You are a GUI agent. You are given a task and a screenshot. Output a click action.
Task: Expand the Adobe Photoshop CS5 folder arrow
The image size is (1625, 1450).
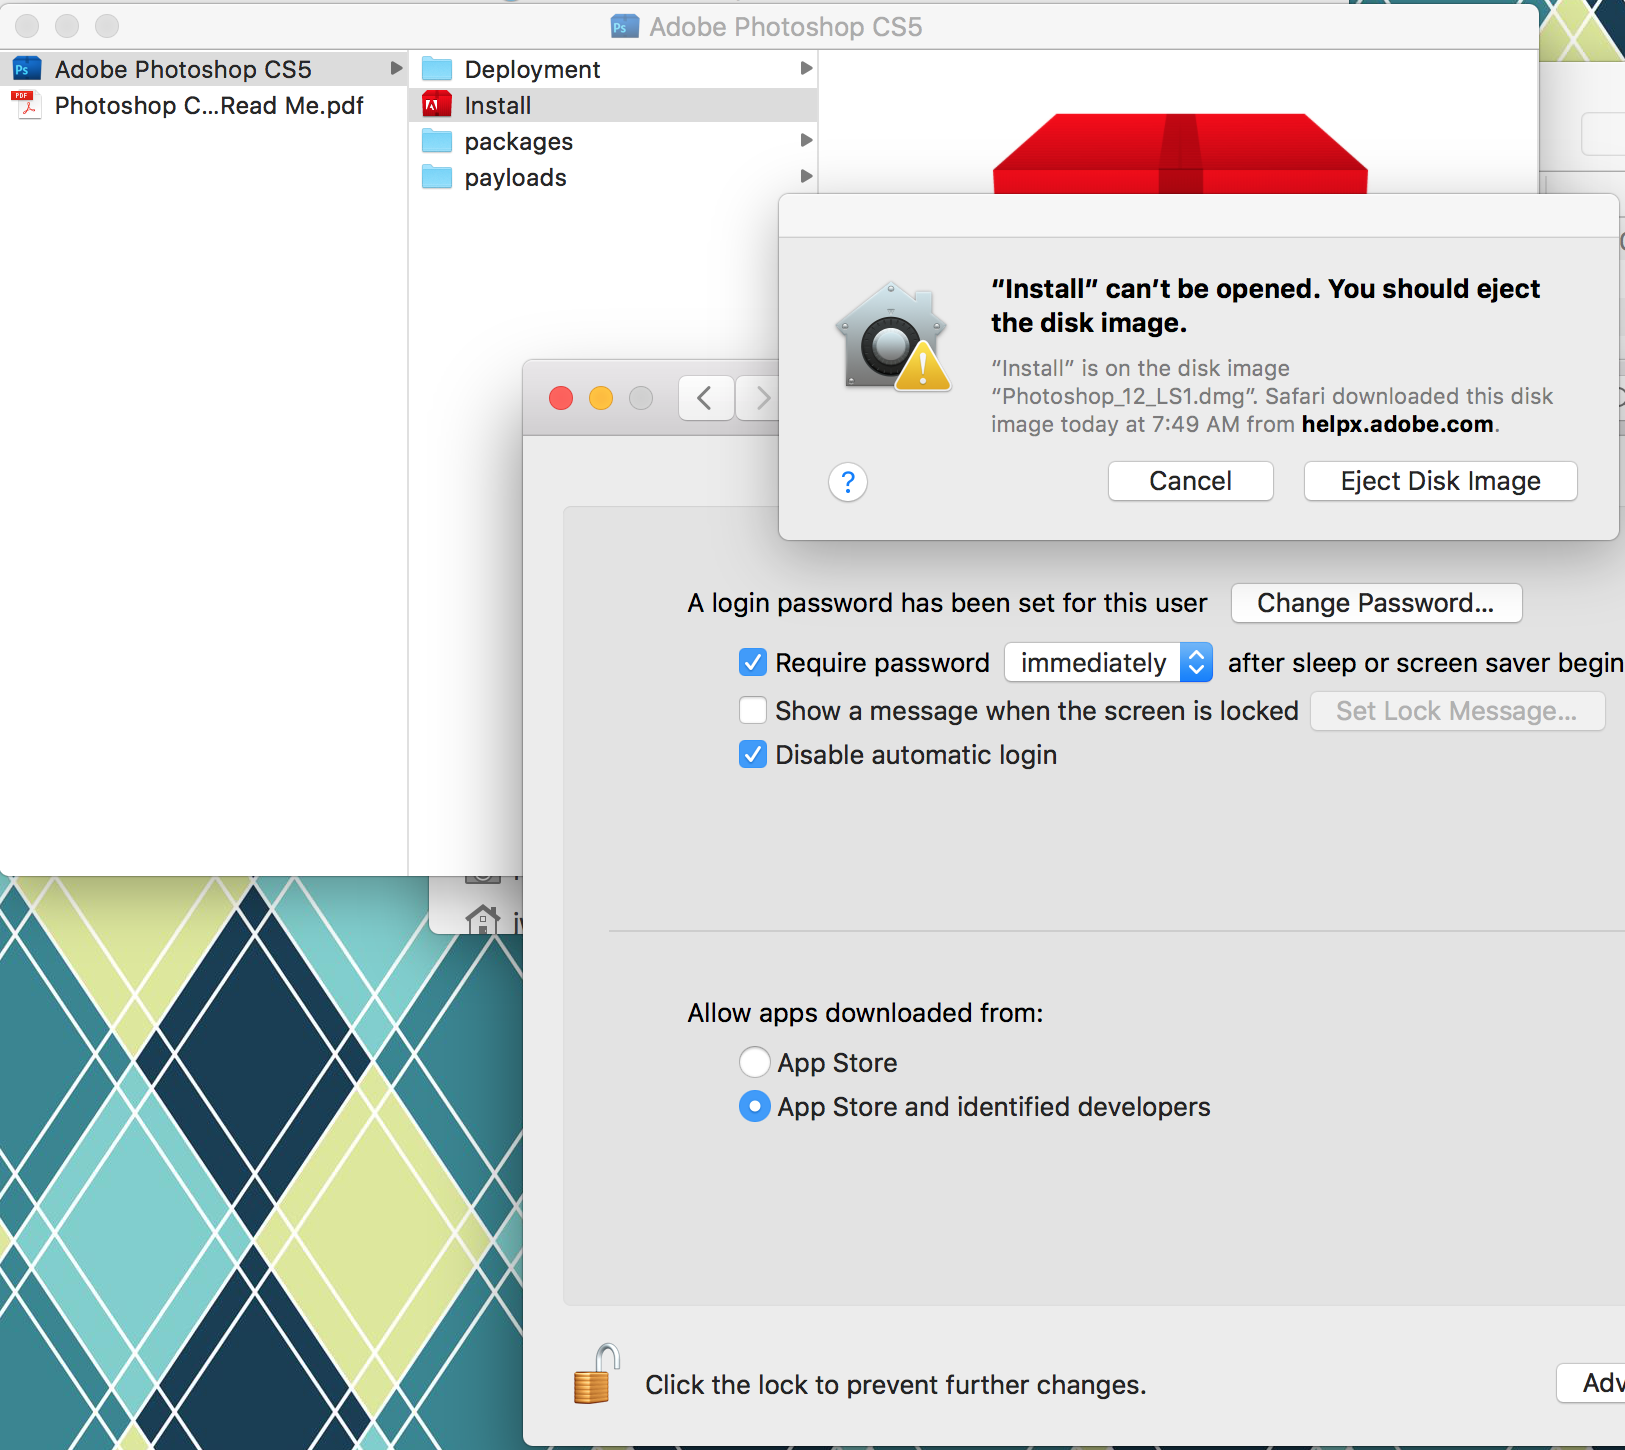396,68
